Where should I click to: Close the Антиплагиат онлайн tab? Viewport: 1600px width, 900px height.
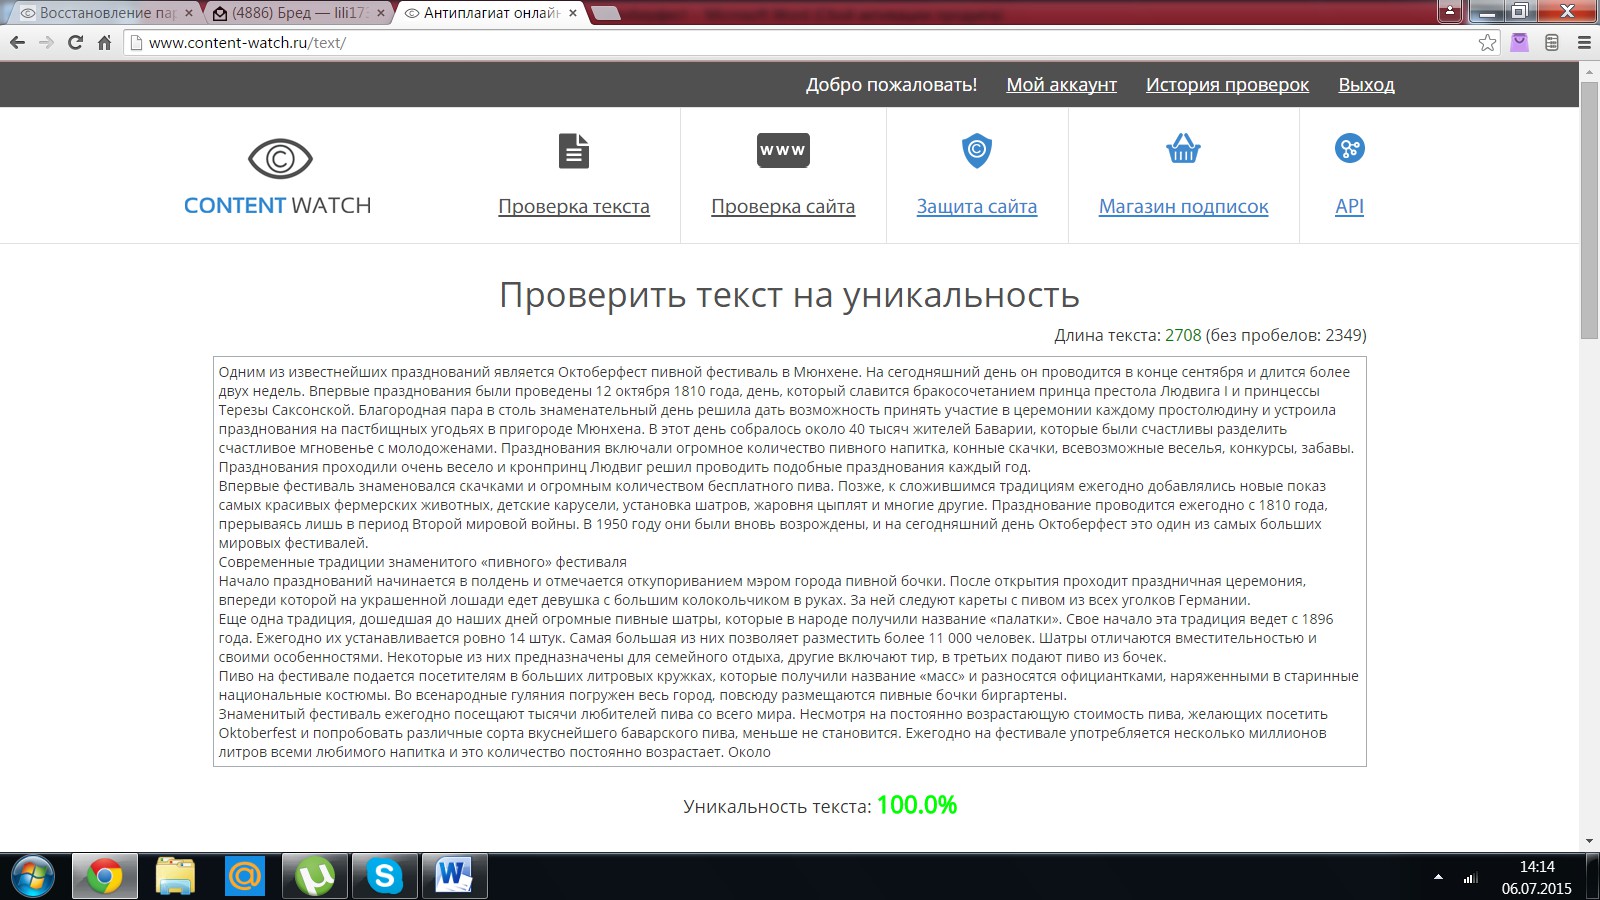pyautogui.click(x=573, y=13)
